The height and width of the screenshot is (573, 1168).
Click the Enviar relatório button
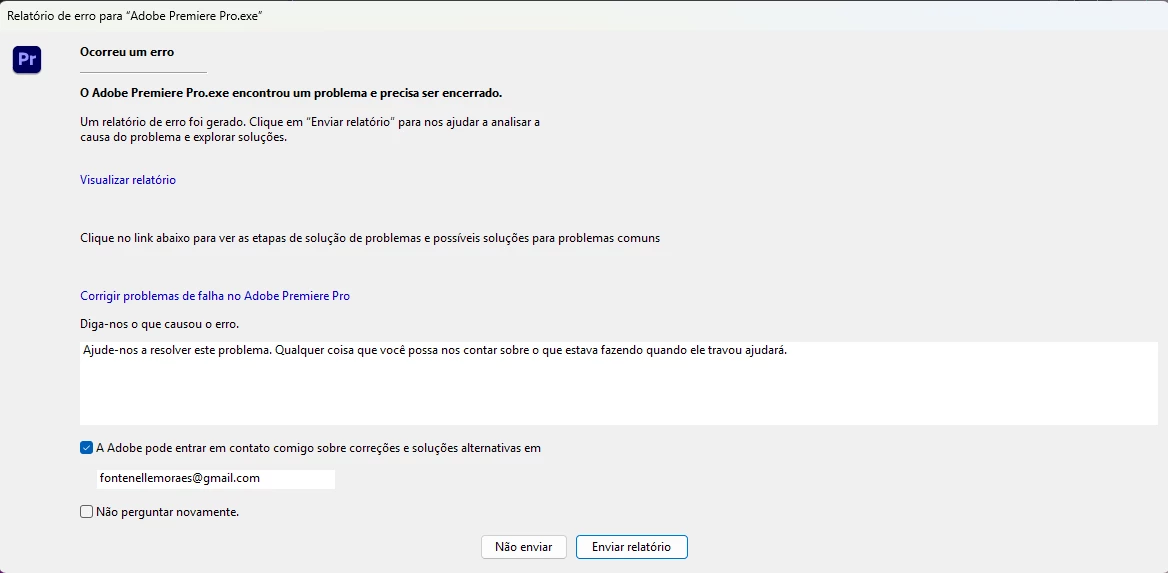(631, 547)
